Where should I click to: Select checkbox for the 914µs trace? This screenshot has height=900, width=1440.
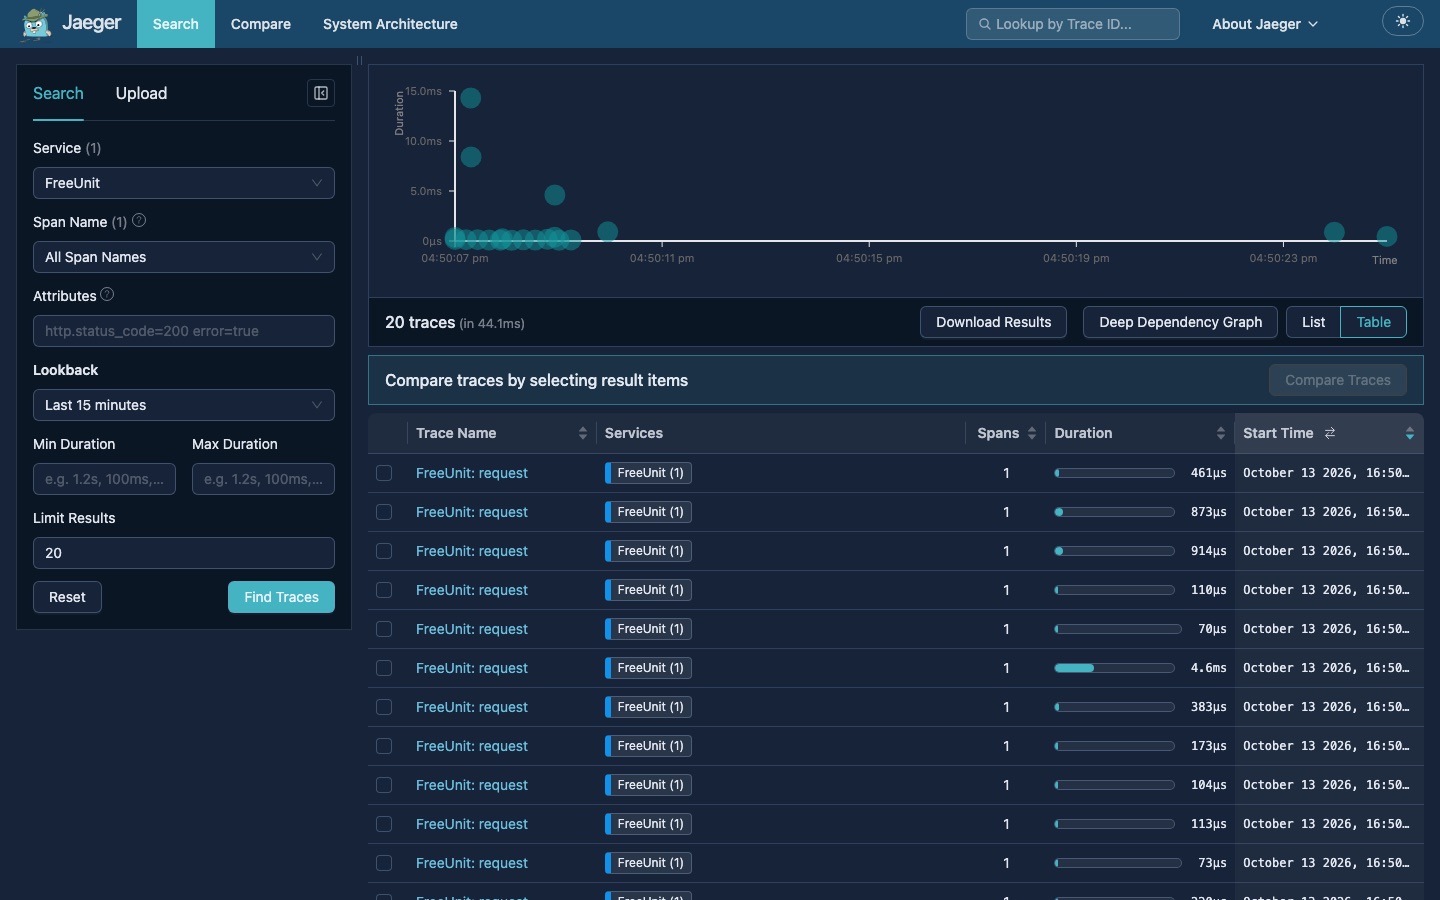(384, 551)
